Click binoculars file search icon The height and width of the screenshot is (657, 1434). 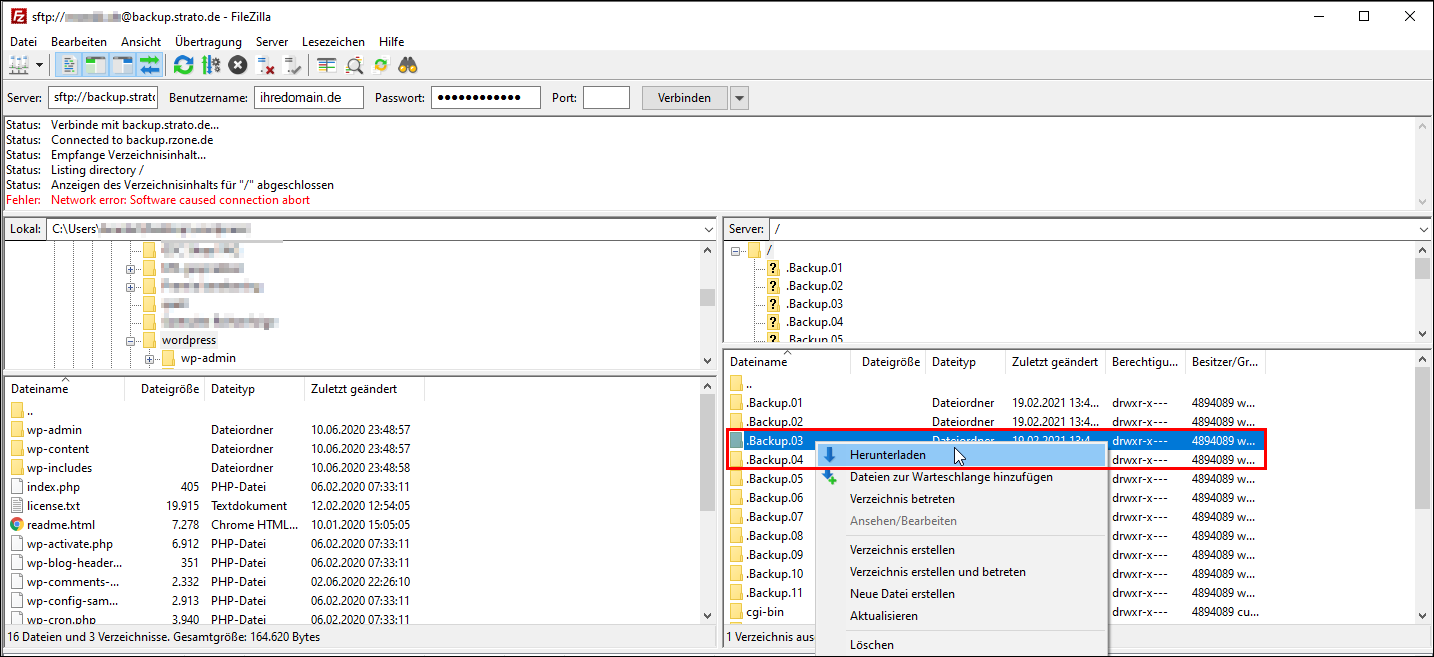(x=408, y=65)
